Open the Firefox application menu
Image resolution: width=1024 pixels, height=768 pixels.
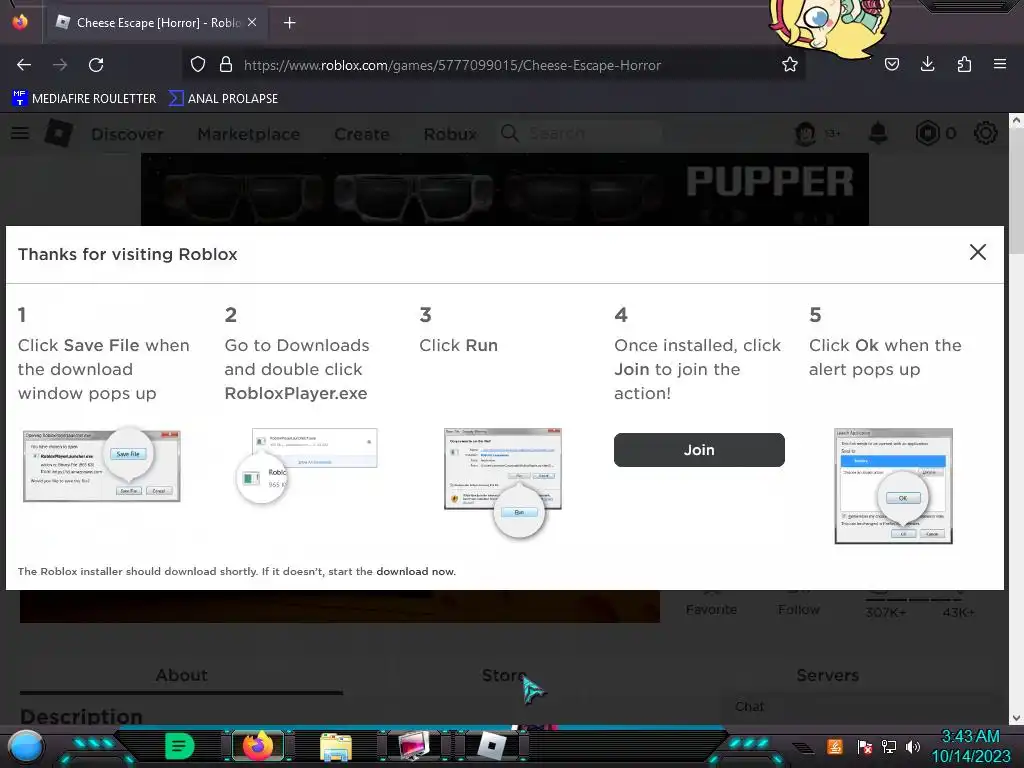[1000, 64]
